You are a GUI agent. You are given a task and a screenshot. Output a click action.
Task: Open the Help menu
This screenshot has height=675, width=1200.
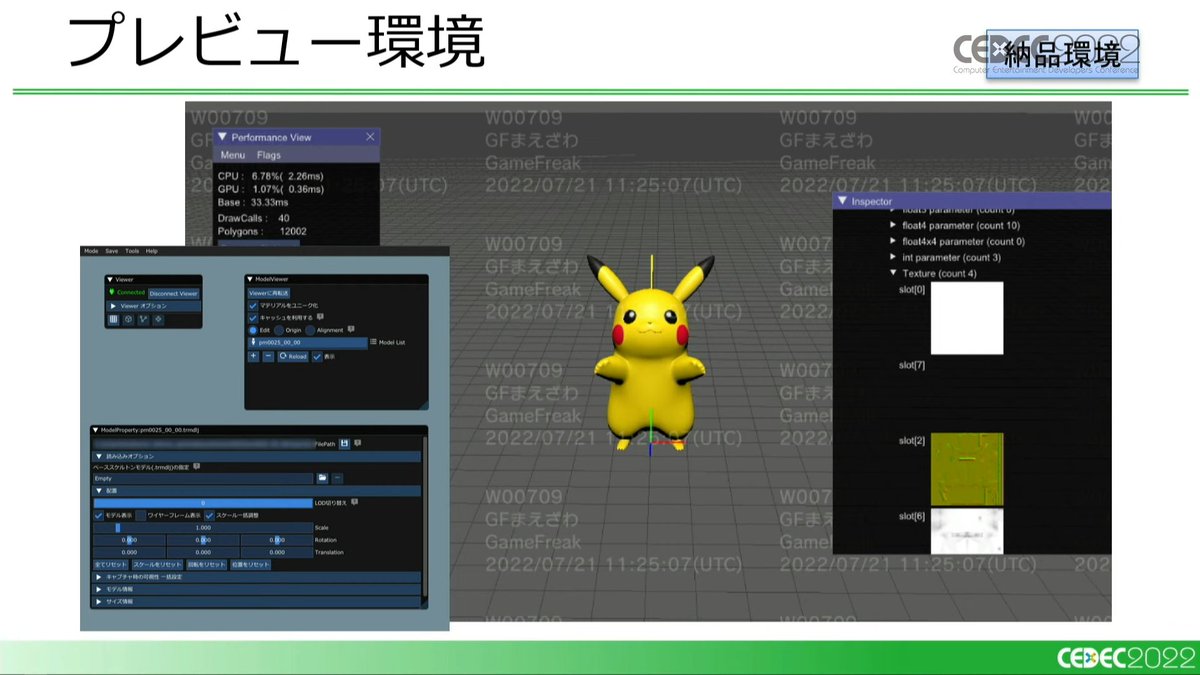pyautogui.click(x=152, y=251)
